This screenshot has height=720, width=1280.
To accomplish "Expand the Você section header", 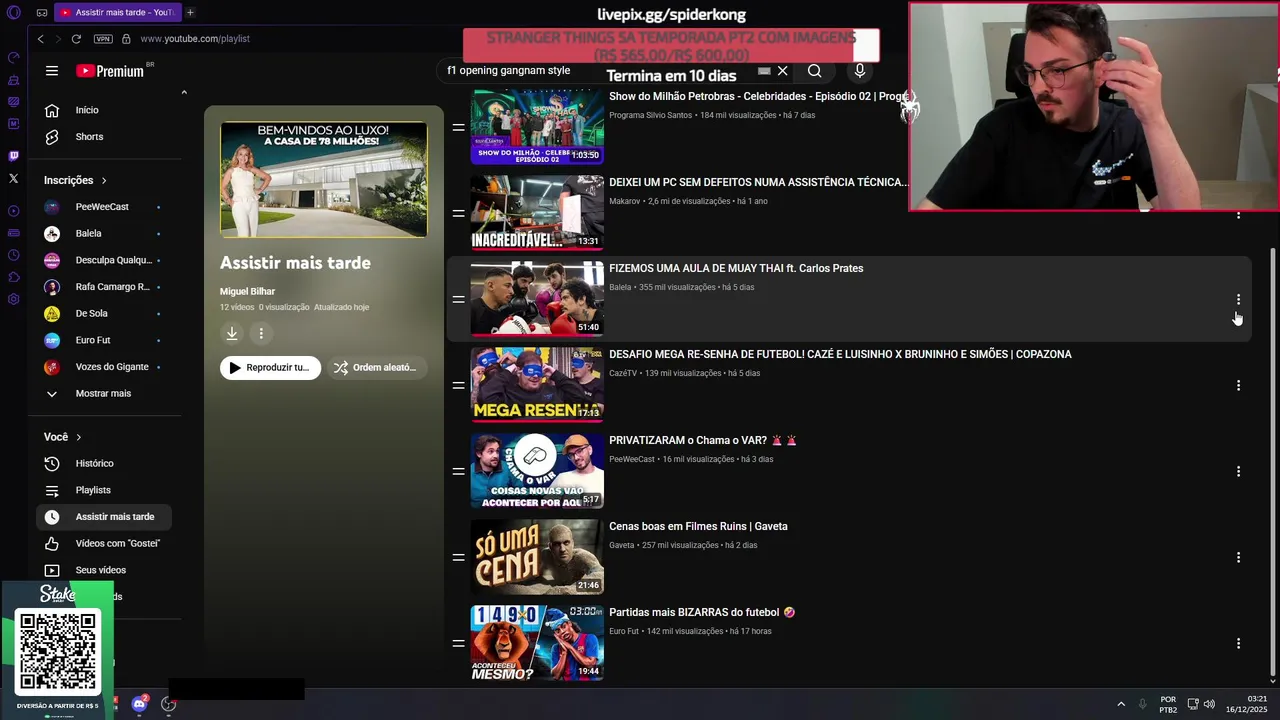I will point(63,437).
